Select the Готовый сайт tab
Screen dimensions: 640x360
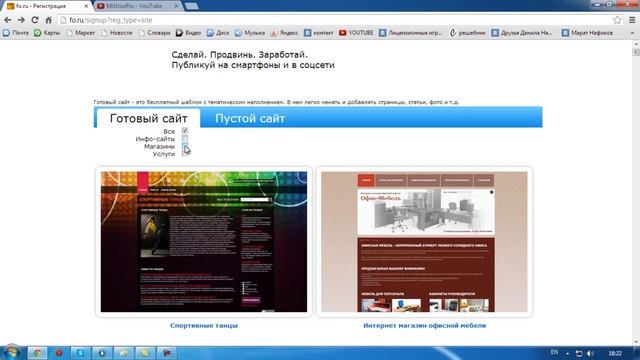pyautogui.click(x=149, y=118)
